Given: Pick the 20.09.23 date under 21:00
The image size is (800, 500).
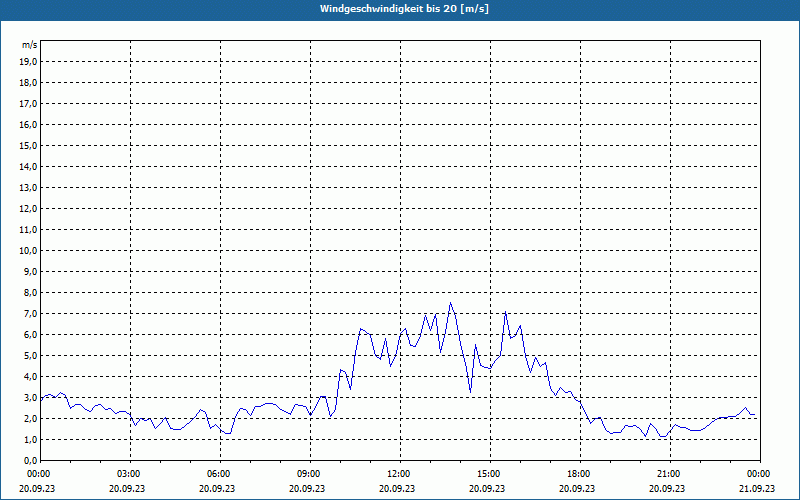Looking at the screenshot, I should [x=667, y=488].
